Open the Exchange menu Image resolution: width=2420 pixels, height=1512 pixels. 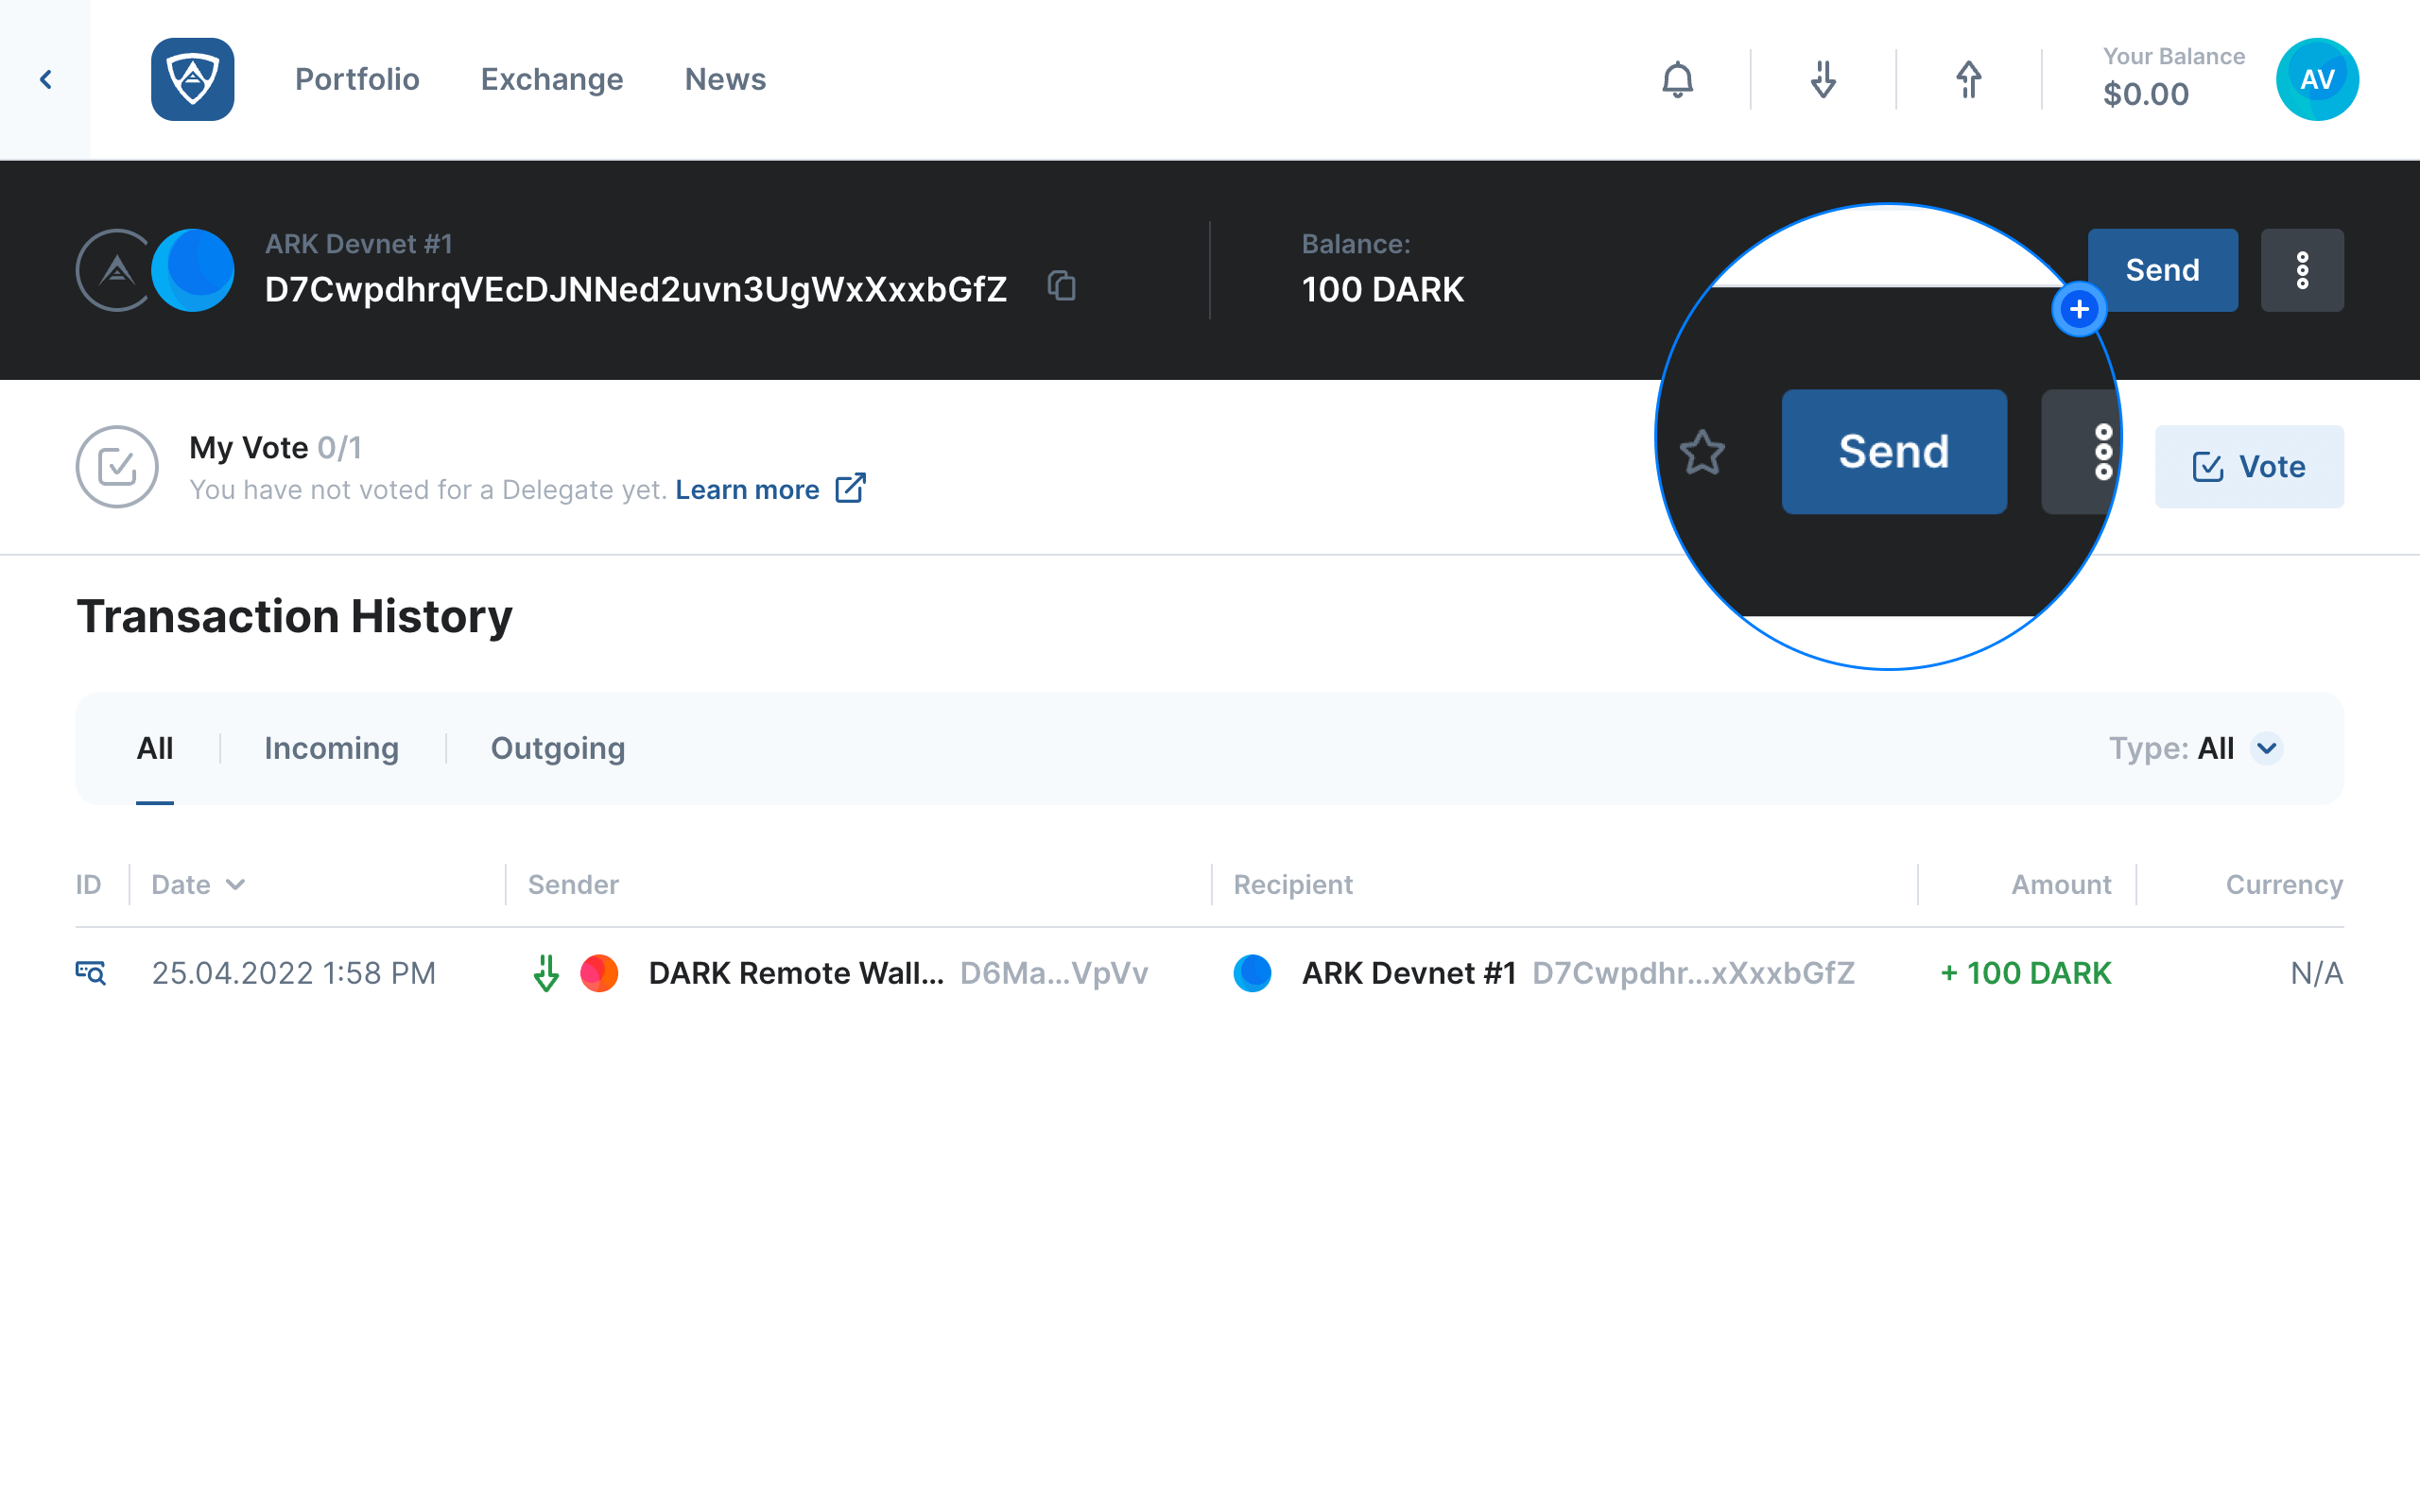click(552, 79)
